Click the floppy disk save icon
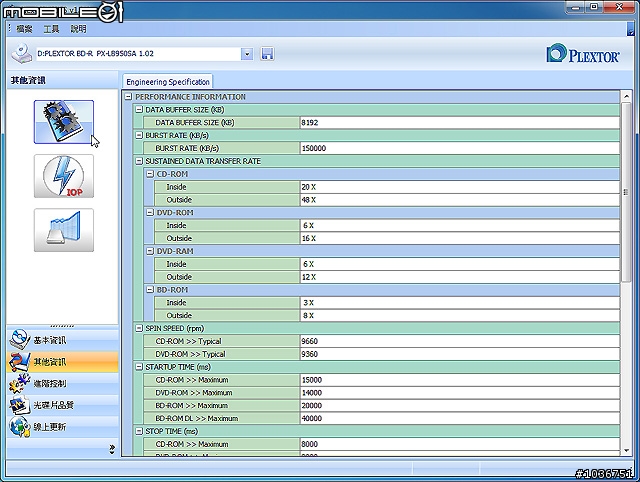Screen dimensions: 640x482 [x=267, y=53]
